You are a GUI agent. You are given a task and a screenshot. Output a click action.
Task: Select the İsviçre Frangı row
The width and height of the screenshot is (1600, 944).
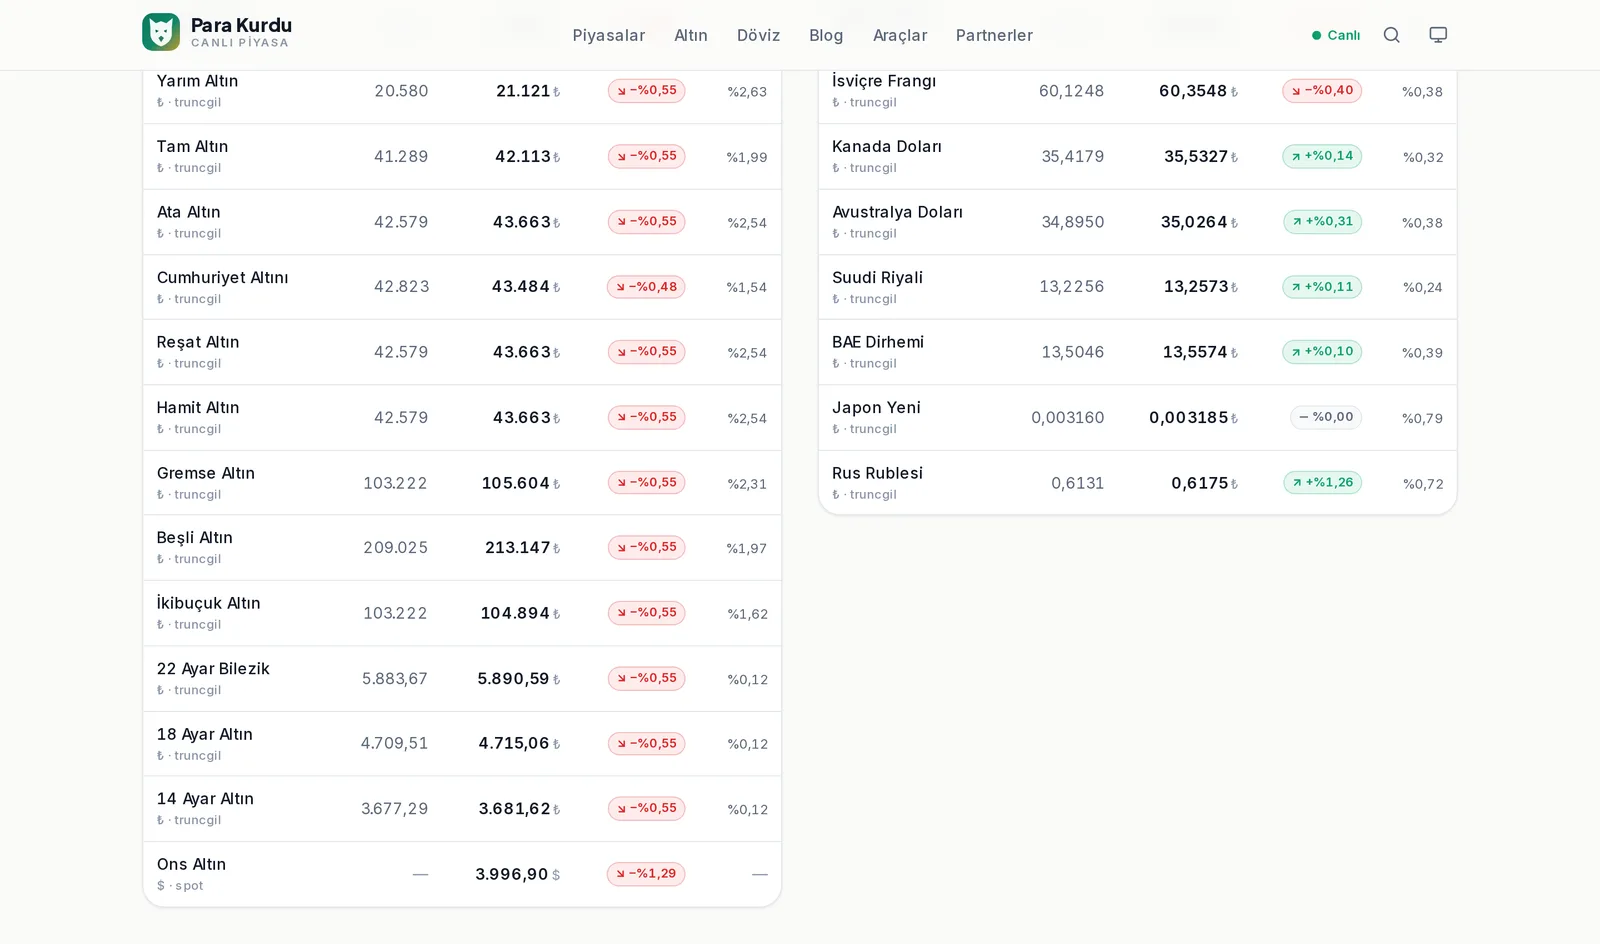coord(1137,91)
